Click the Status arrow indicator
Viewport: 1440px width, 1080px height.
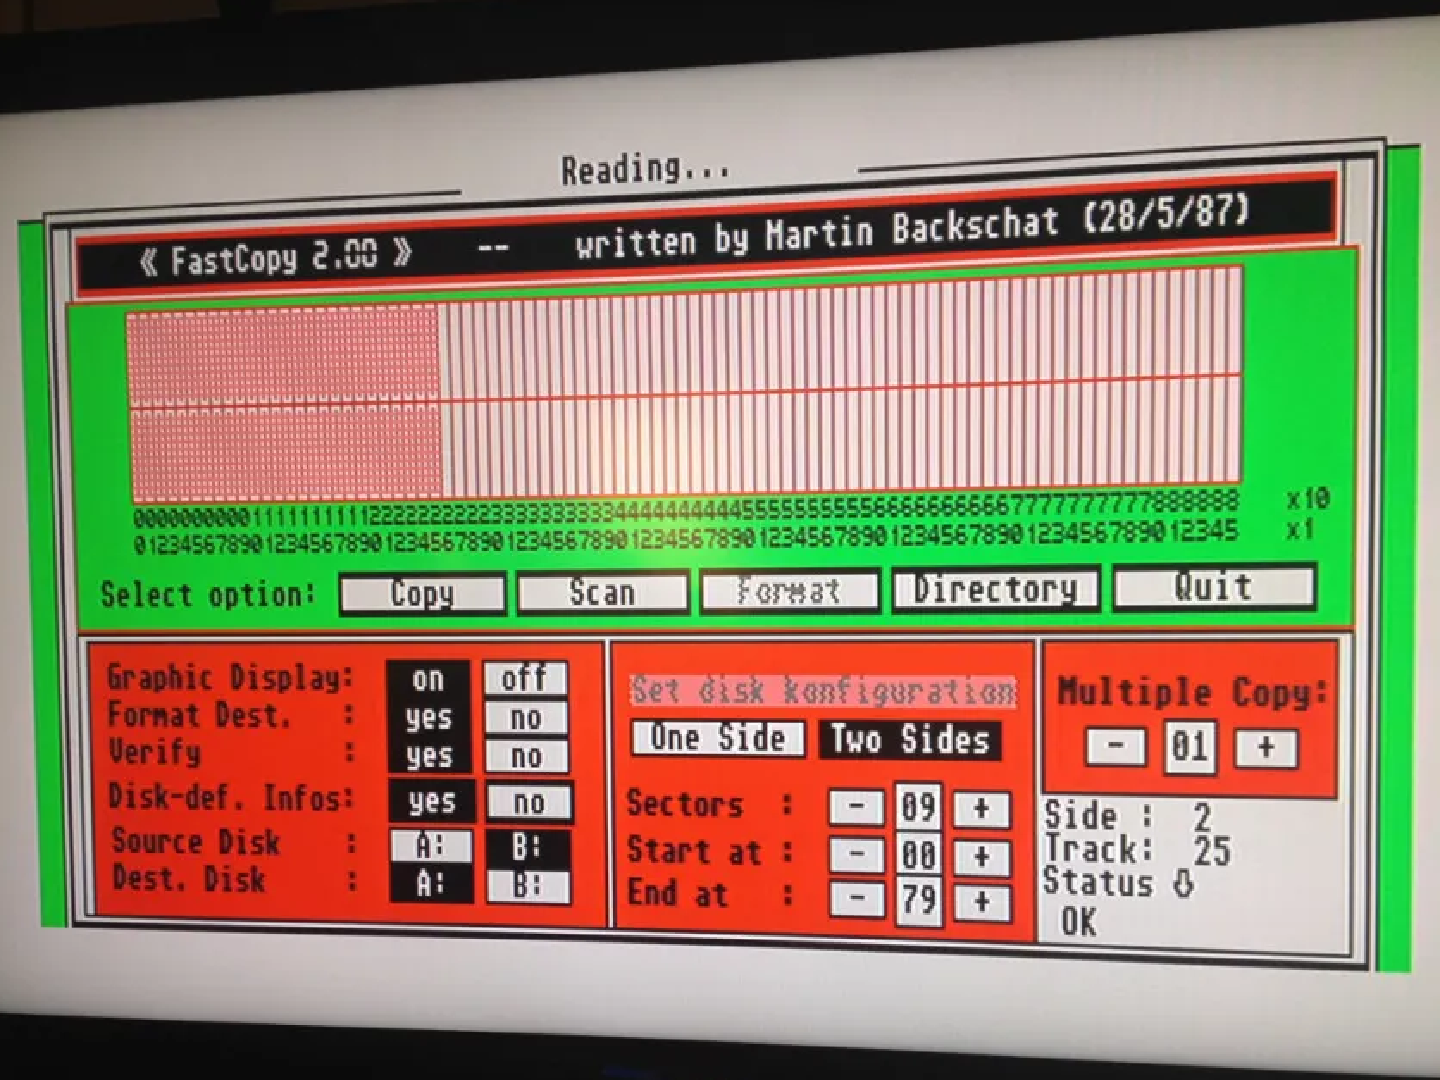[x=1183, y=883]
